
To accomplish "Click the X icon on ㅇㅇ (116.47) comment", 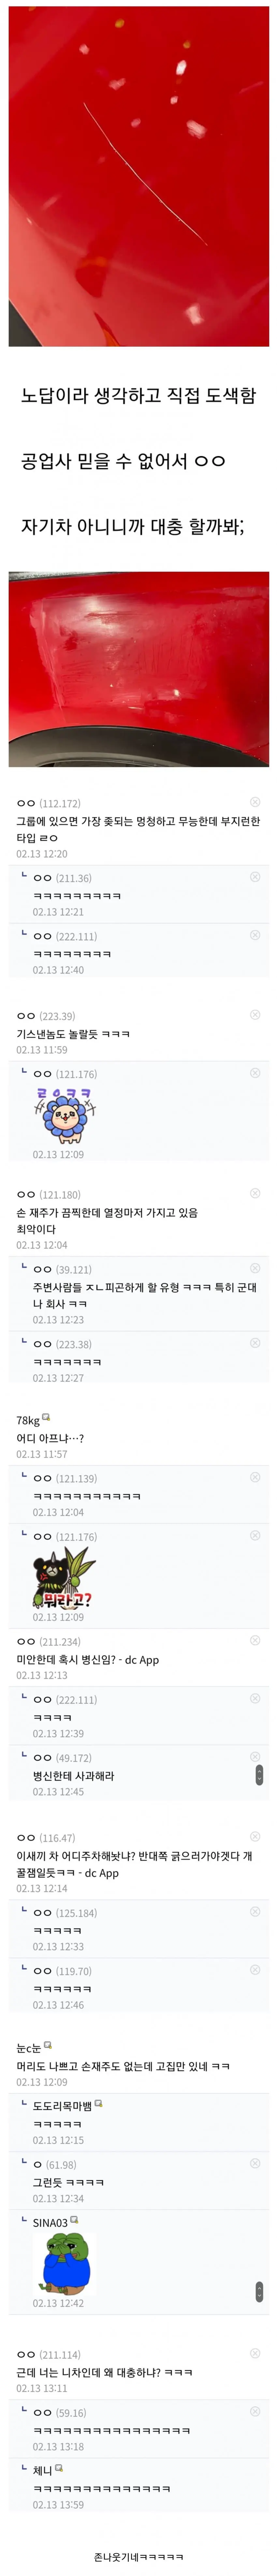I will (x=255, y=1836).
